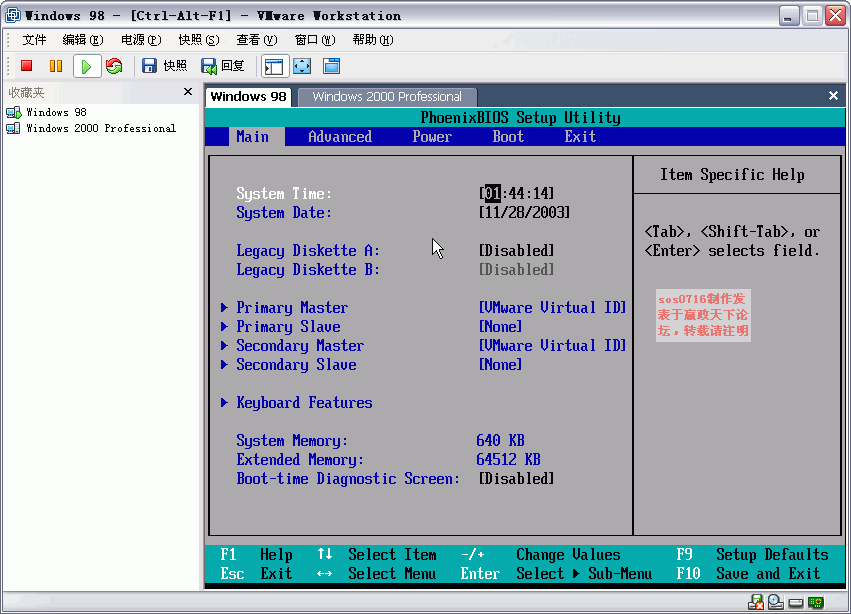Click the Legacy Diskette B Disabled value
Screen dimensions: 851x614
[x=516, y=269]
